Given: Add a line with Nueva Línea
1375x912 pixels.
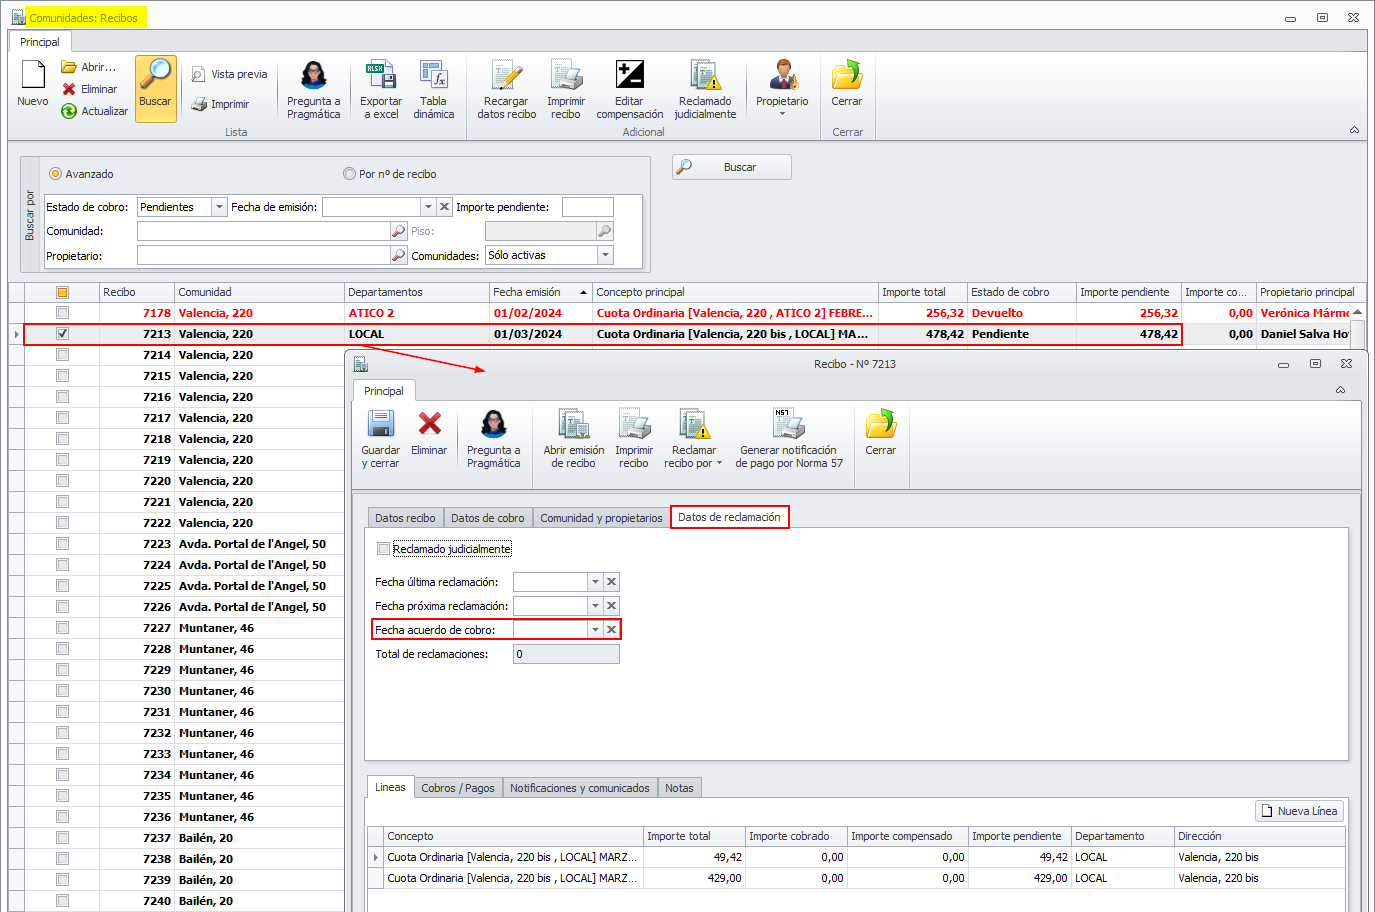Looking at the screenshot, I should click(1300, 811).
